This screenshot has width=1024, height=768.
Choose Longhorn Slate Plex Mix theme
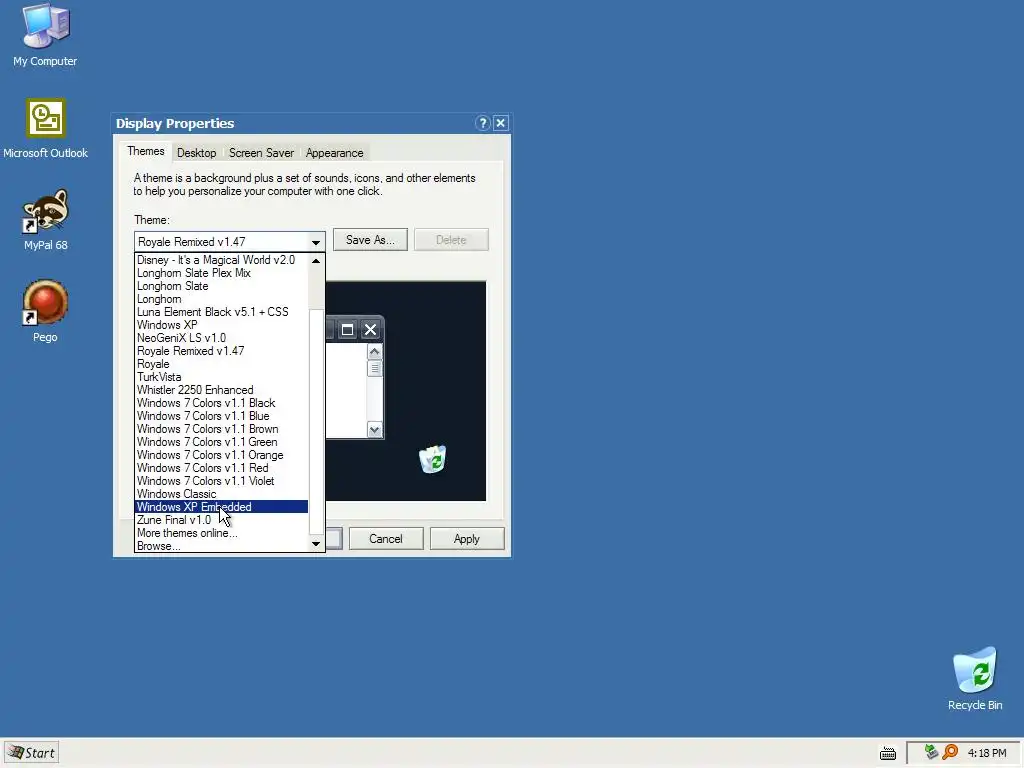tap(221, 273)
